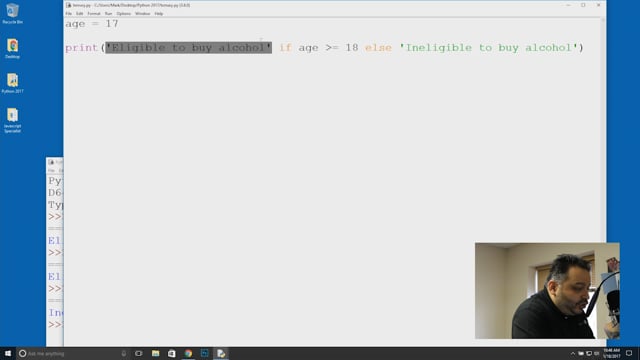Click the battery tray icon

(x=581, y=353)
